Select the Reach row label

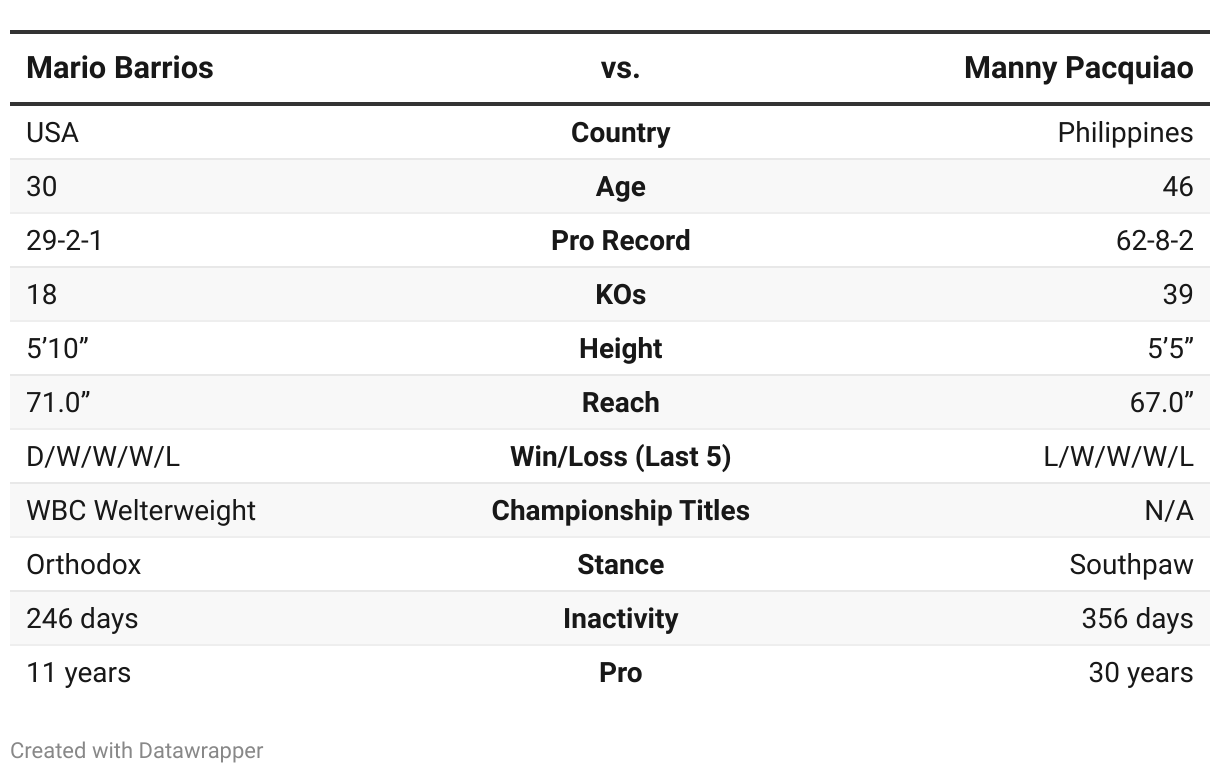[620, 403]
